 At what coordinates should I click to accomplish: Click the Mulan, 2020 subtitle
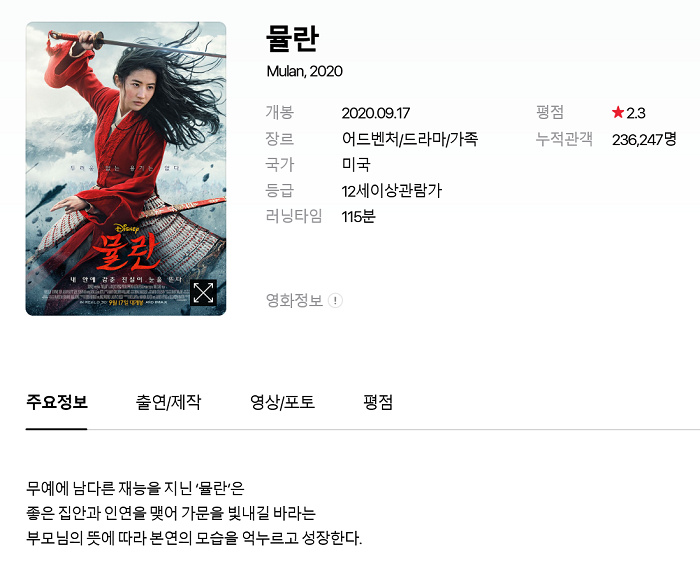[304, 71]
